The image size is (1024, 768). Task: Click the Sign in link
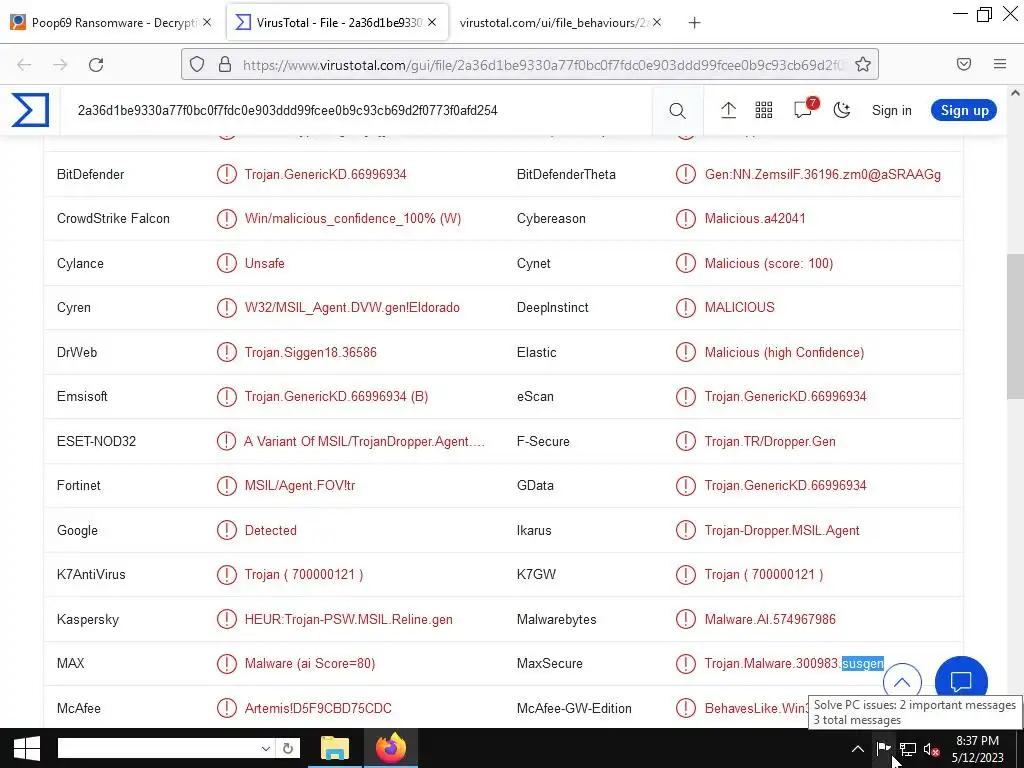[891, 110]
